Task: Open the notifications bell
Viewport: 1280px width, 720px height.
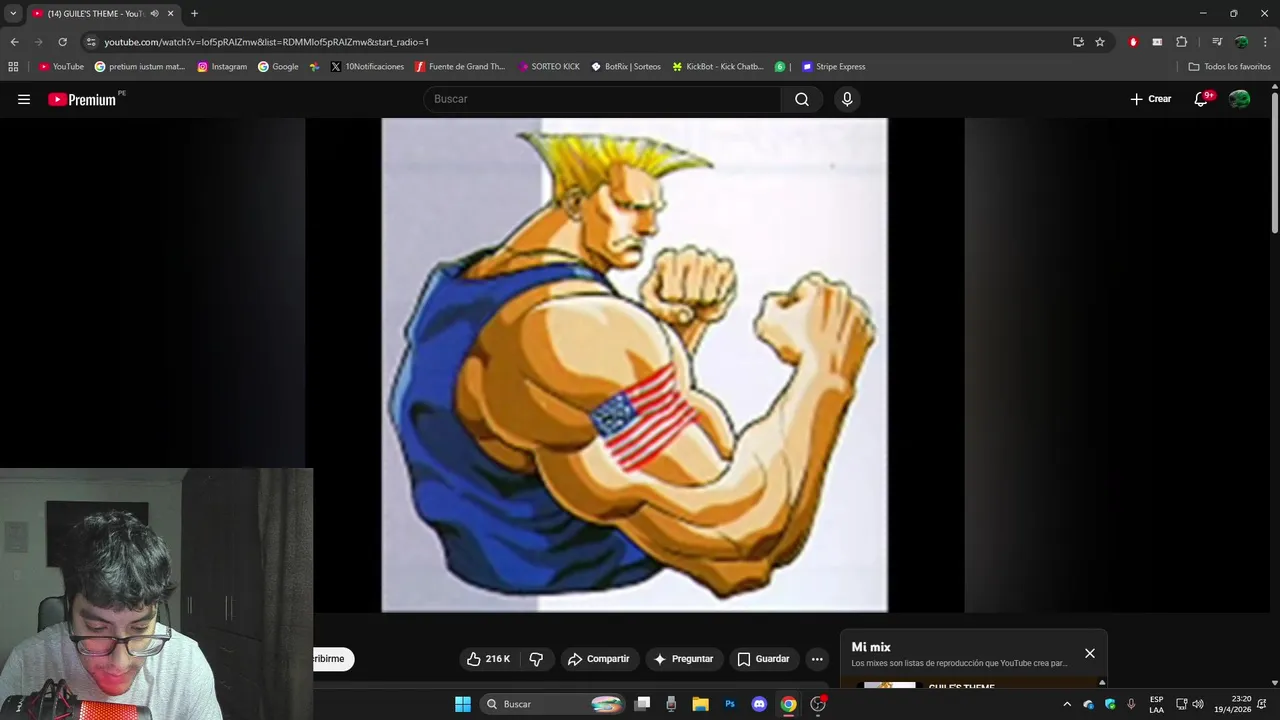Action: [x=1202, y=99]
